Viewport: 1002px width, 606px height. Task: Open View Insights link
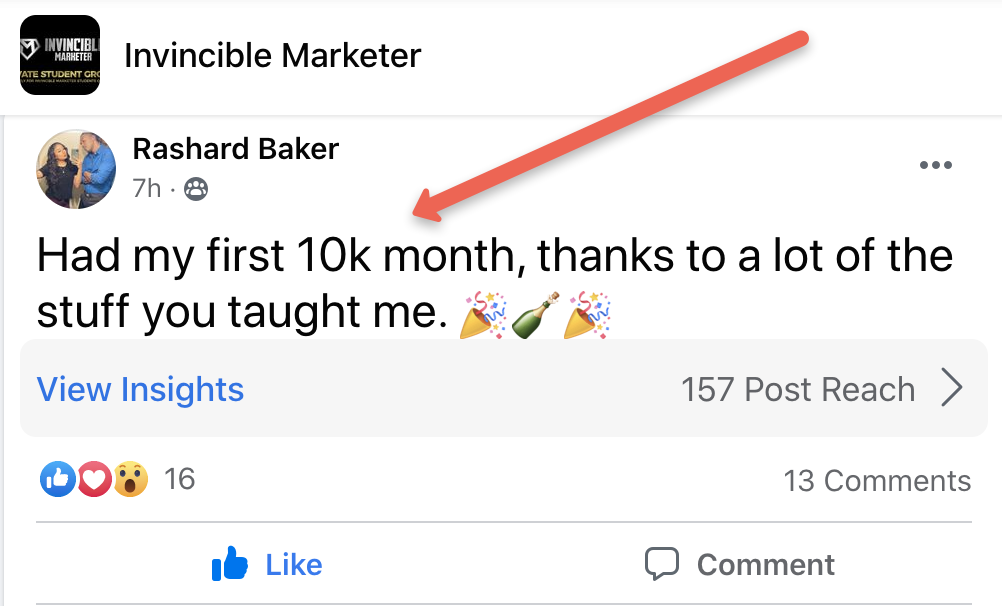(140, 389)
